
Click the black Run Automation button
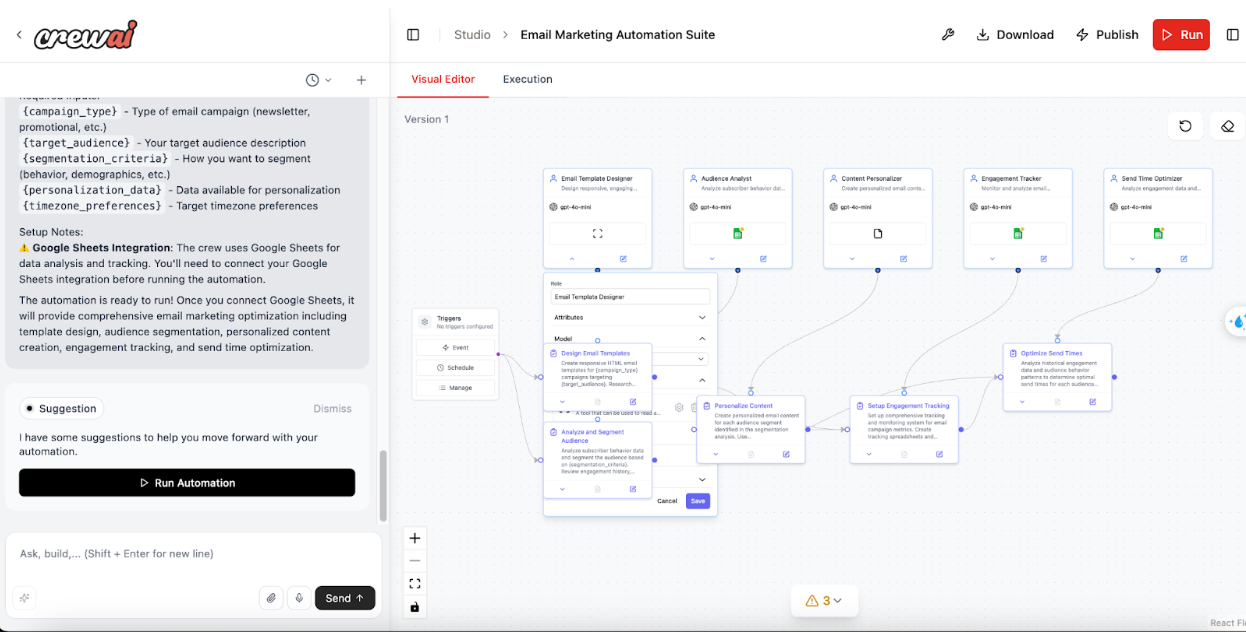[x=187, y=483]
